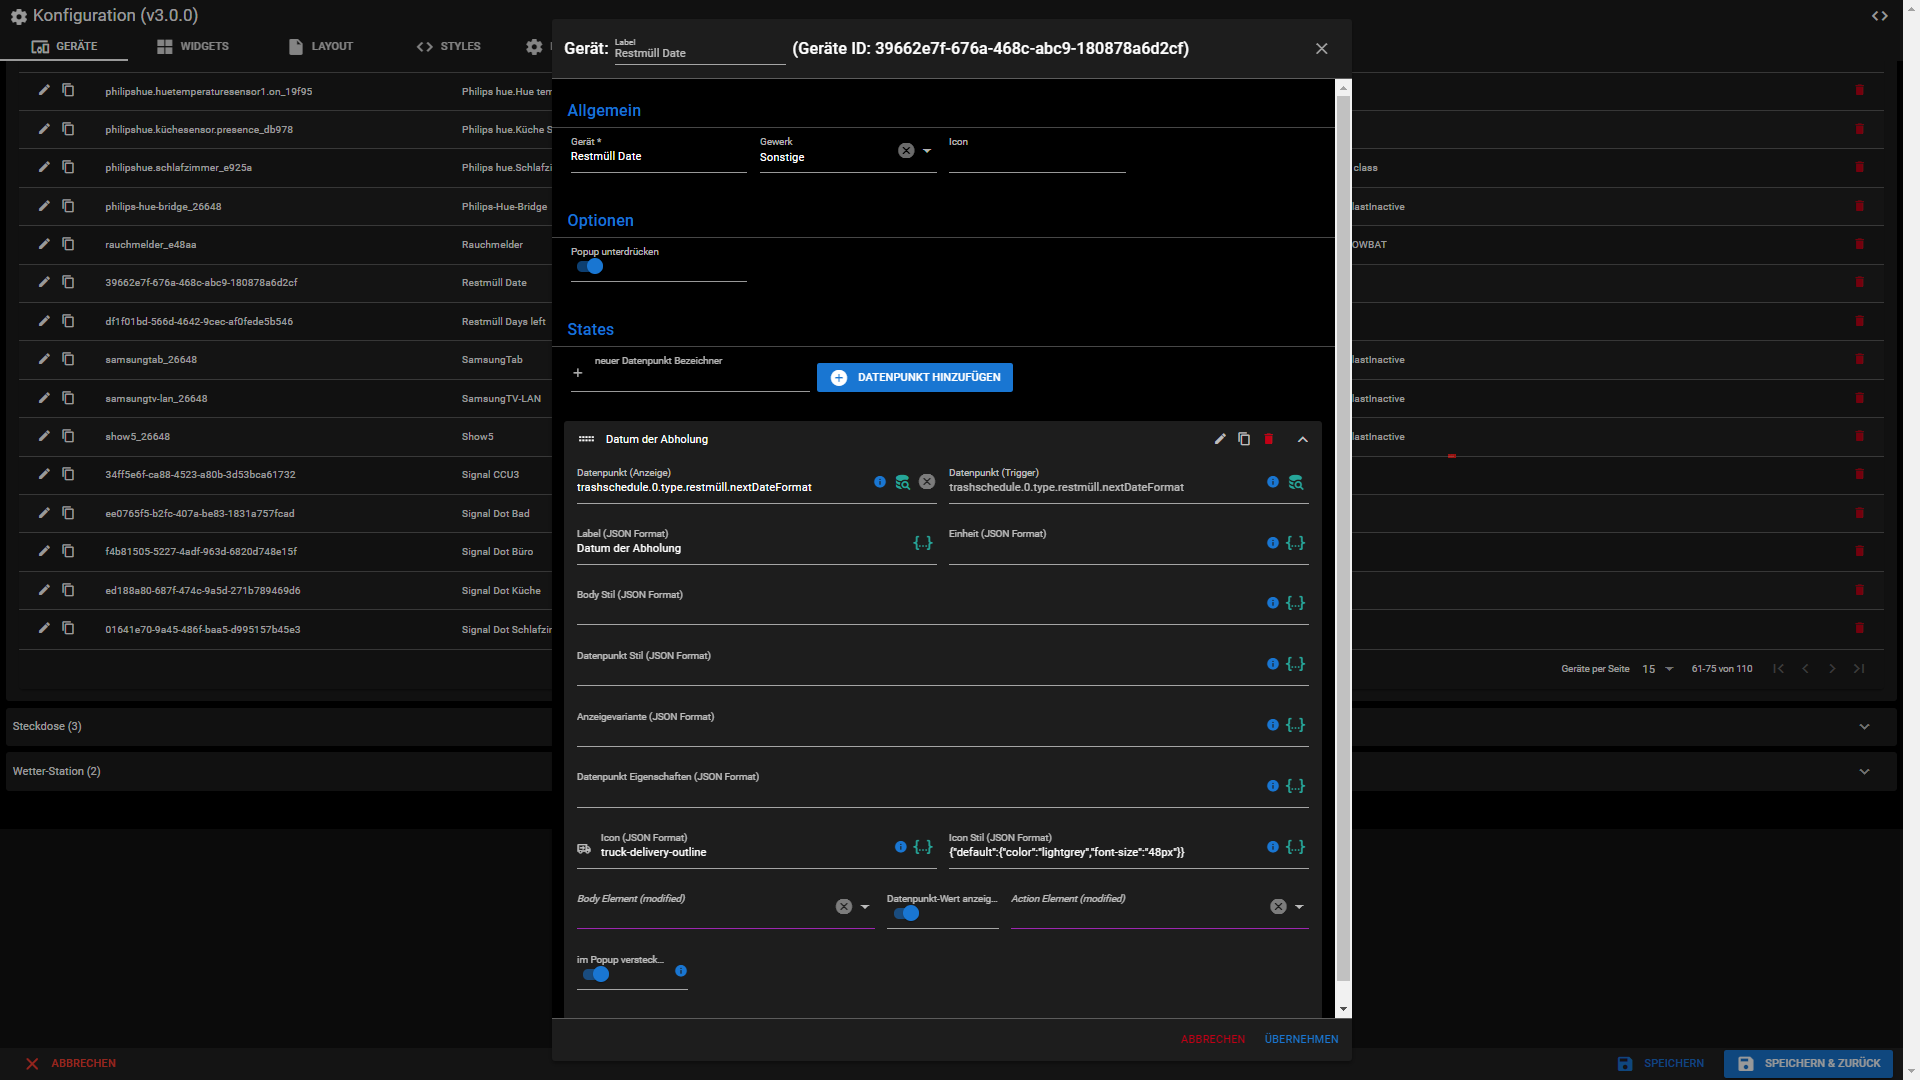Open datapoint browser for Datenpunkt (Anzeige)
Image resolution: width=1920 pixels, height=1080 pixels.
click(903, 482)
